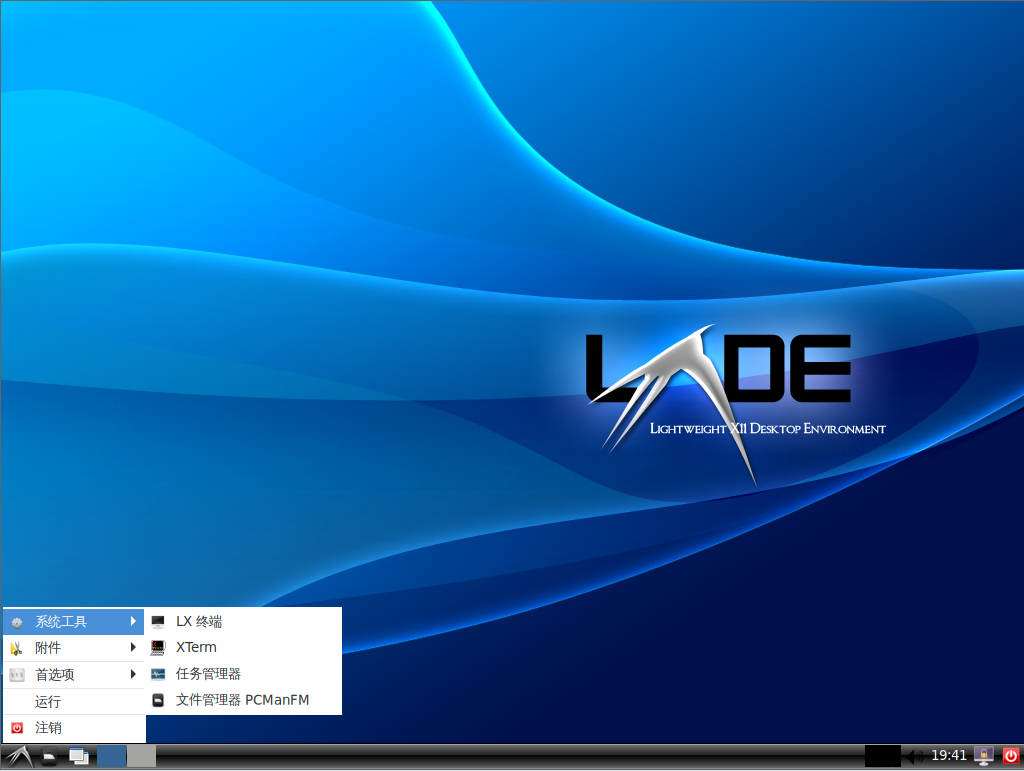Image resolution: width=1024 pixels, height=771 pixels.
Task: Open the LXDE start menu button
Action: 18,756
